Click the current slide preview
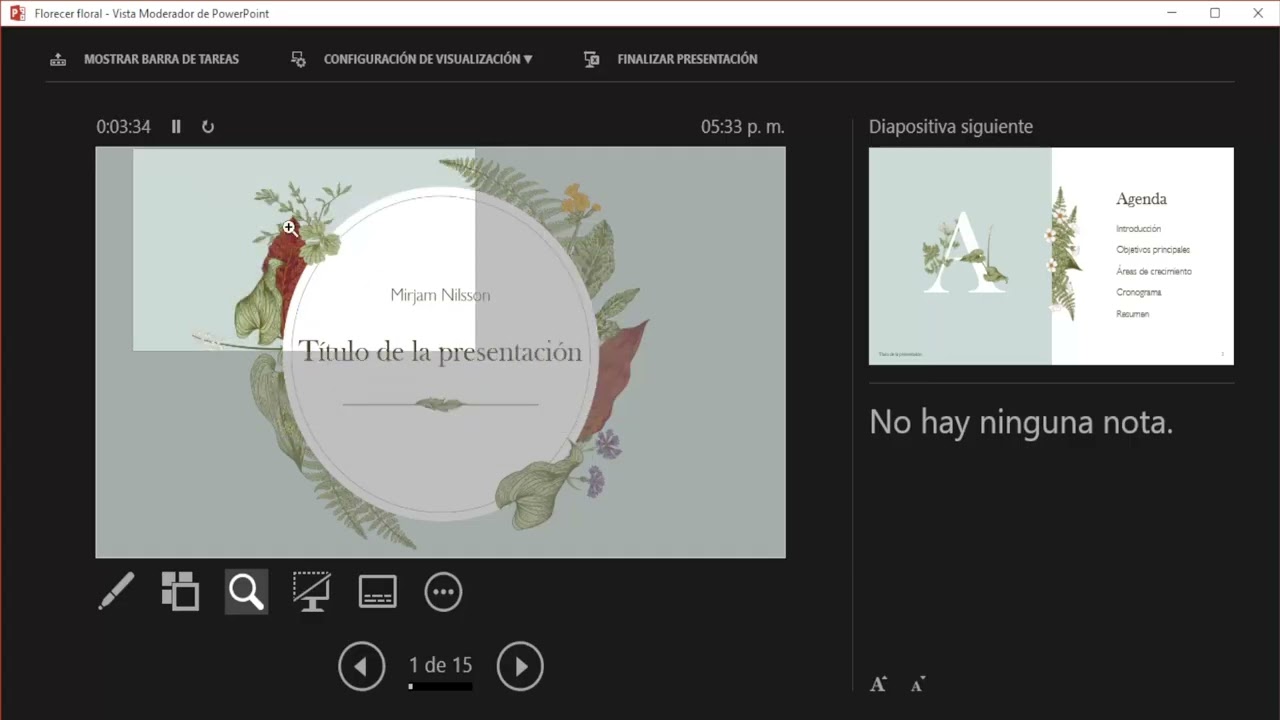Viewport: 1280px width, 720px height. point(441,352)
